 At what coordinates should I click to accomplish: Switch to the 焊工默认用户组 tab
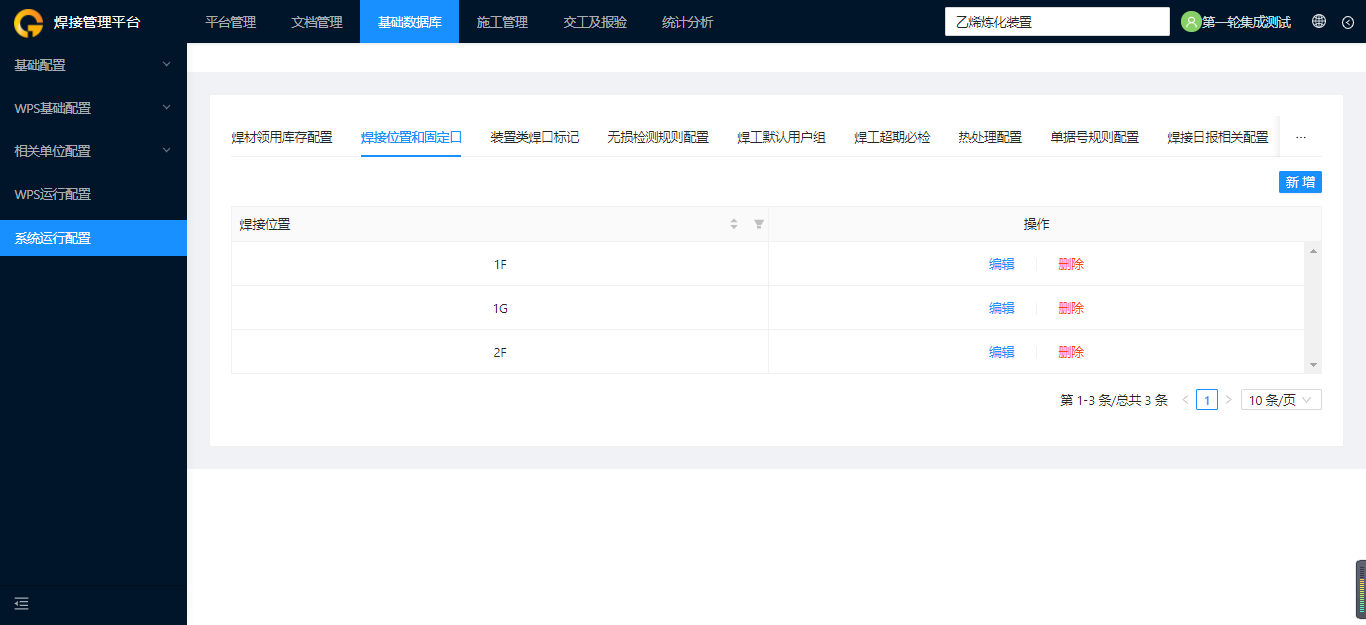(x=781, y=137)
